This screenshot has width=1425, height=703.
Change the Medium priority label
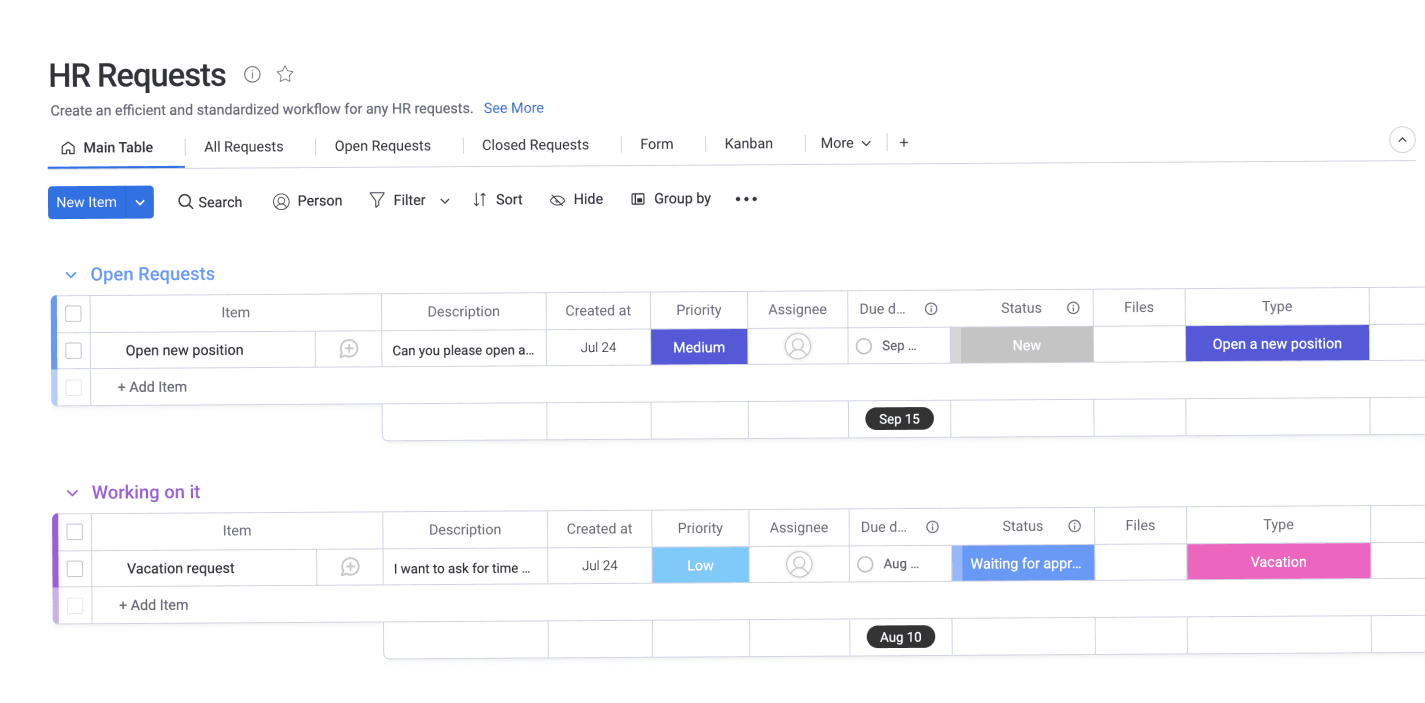(699, 347)
